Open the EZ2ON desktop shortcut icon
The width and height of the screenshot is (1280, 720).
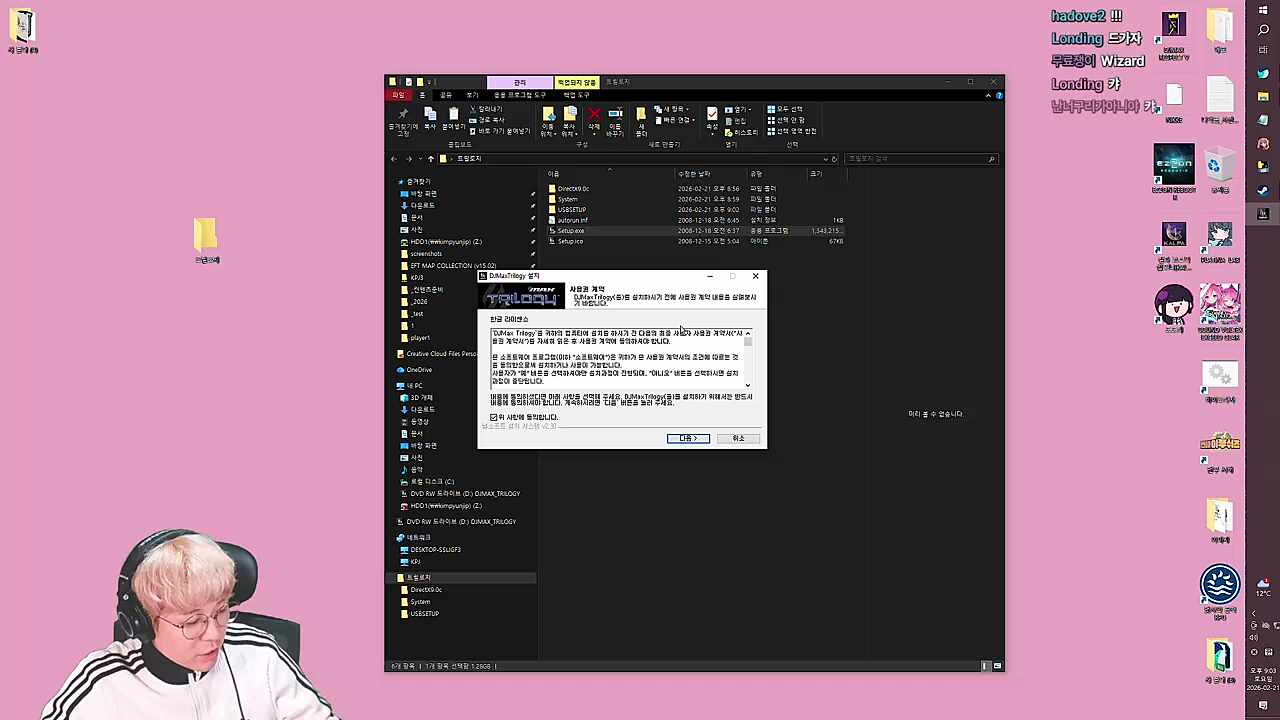1173,166
